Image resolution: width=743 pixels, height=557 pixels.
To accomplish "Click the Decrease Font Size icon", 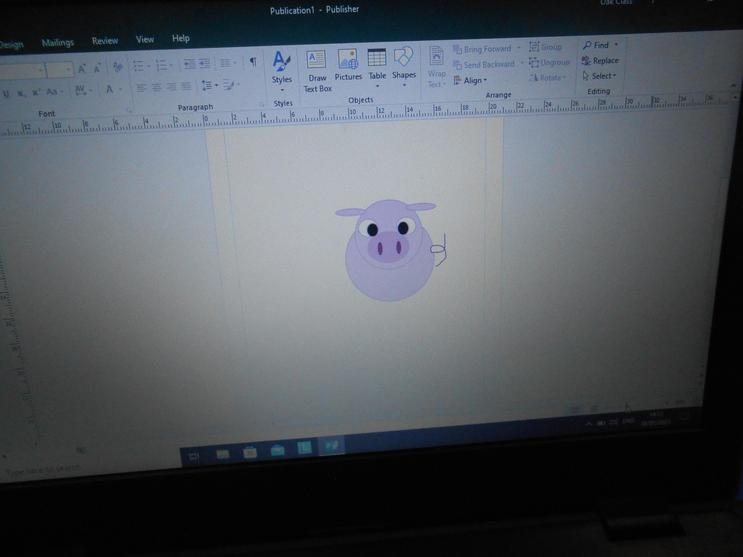I will 97,69.
